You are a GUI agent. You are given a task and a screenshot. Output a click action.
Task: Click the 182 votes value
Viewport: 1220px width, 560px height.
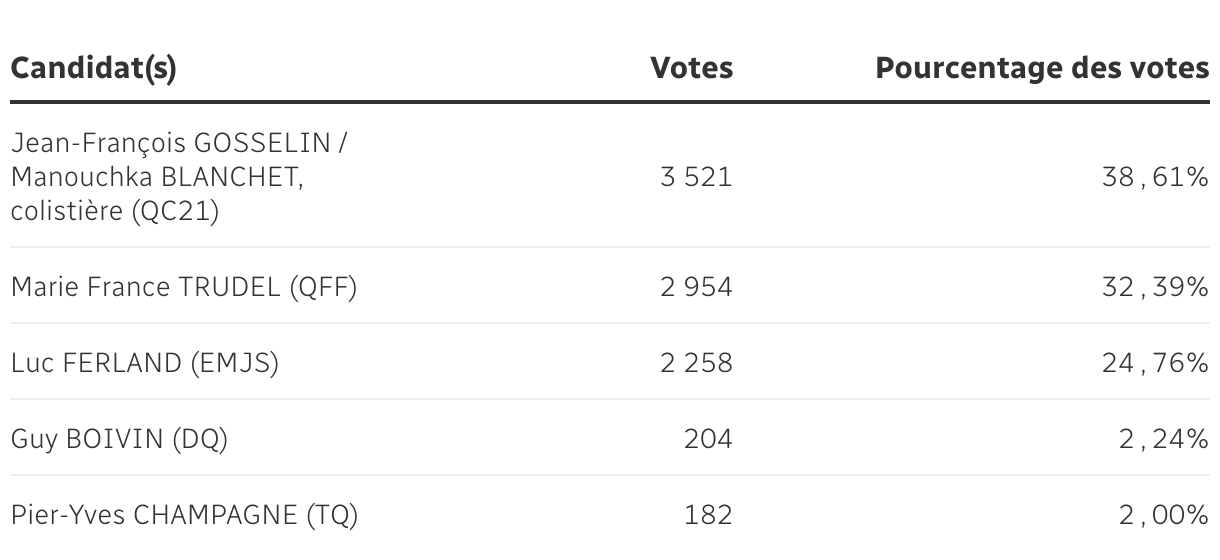pyautogui.click(x=708, y=515)
